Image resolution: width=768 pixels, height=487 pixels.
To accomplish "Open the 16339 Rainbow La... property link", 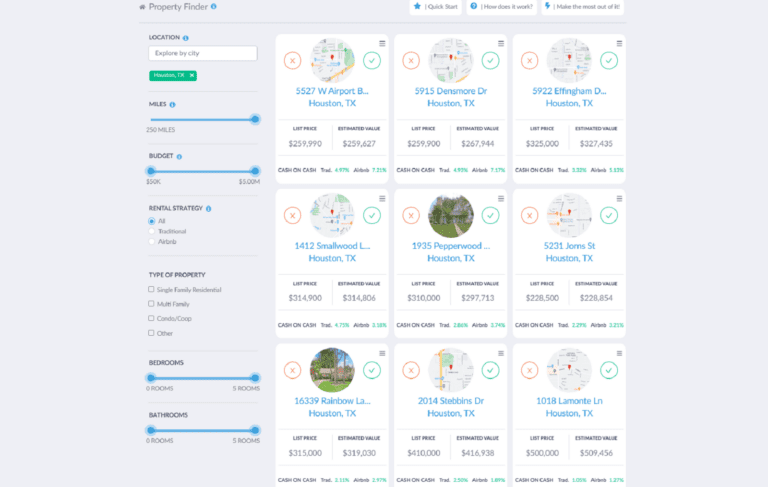I will click(x=333, y=401).
